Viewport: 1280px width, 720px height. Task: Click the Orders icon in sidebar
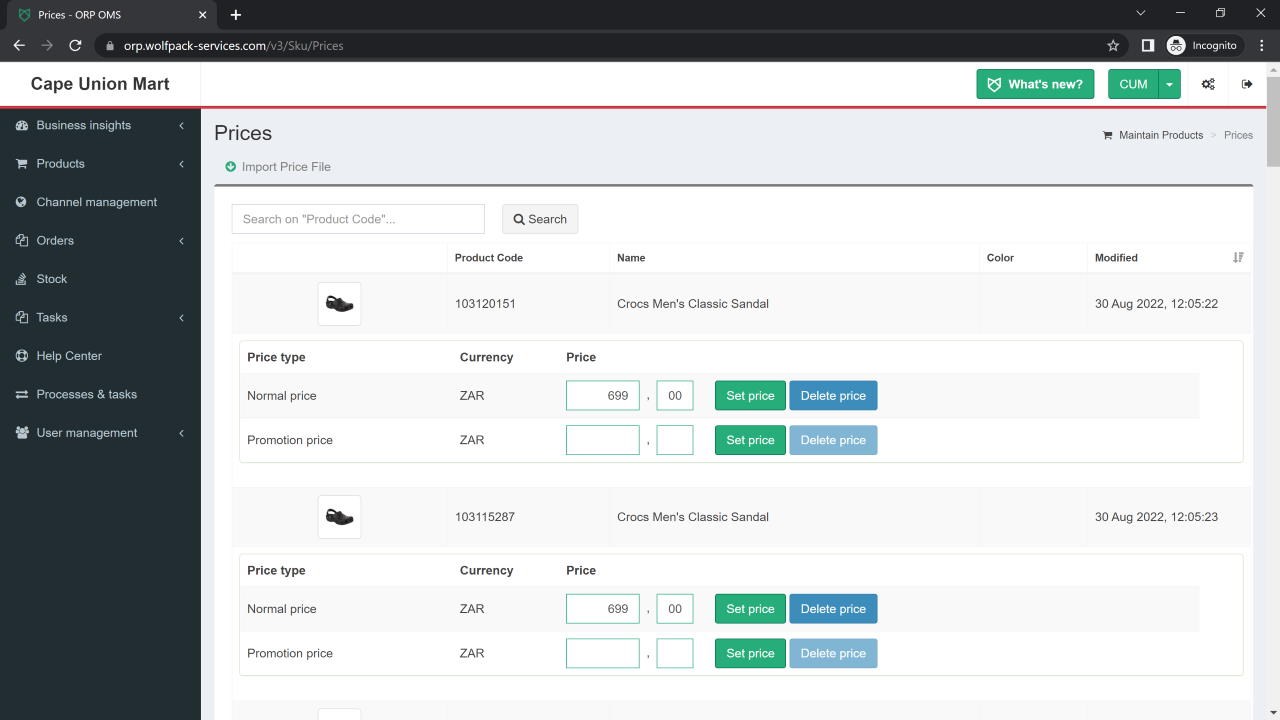click(x=22, y=241)
